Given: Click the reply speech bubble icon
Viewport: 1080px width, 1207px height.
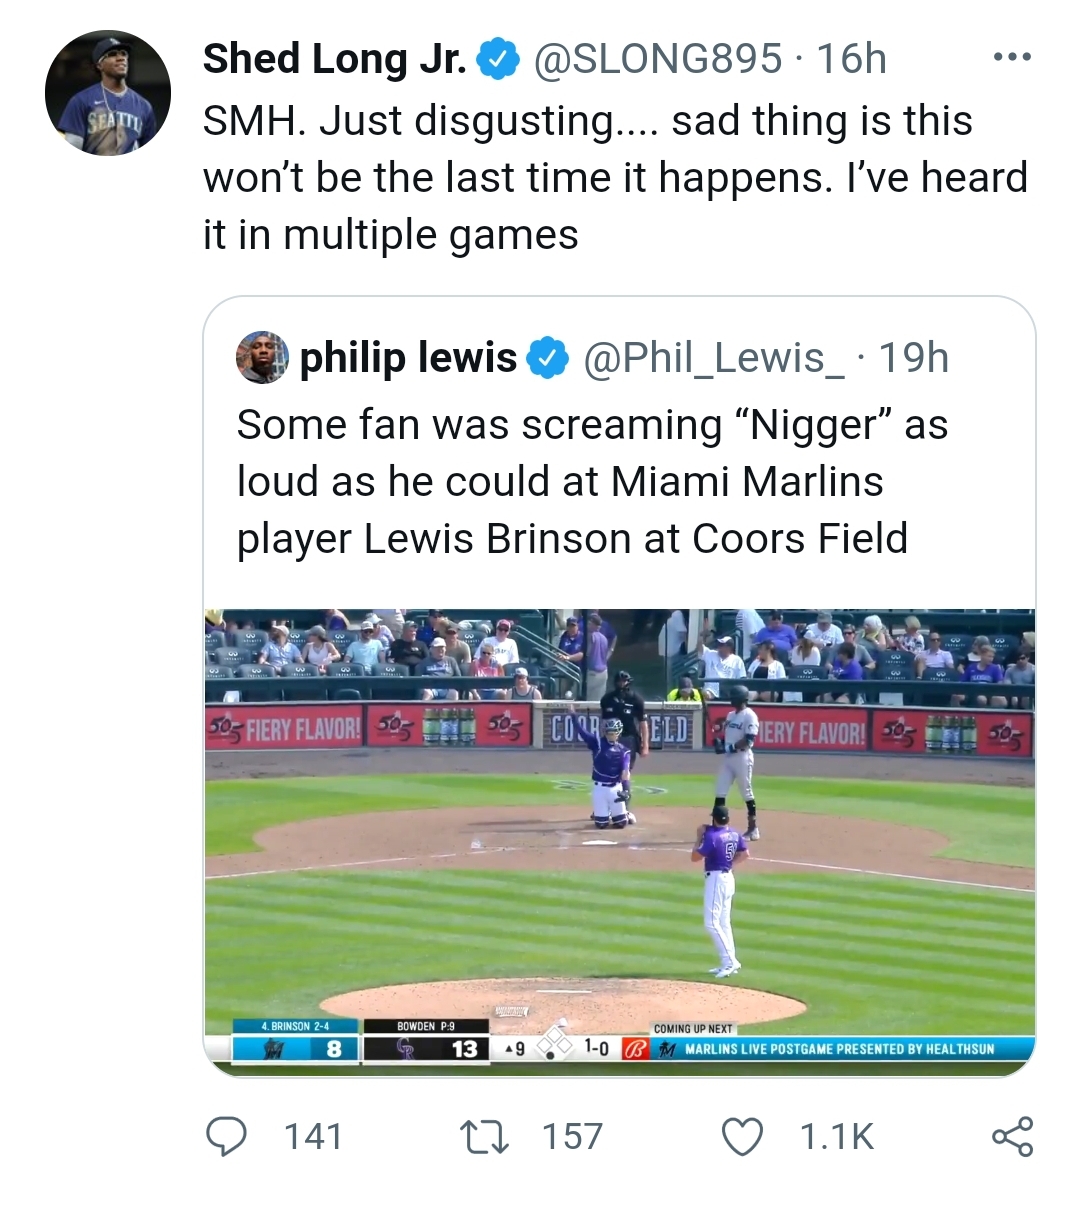Looking at the screenshot, I should pos(226,1137).
